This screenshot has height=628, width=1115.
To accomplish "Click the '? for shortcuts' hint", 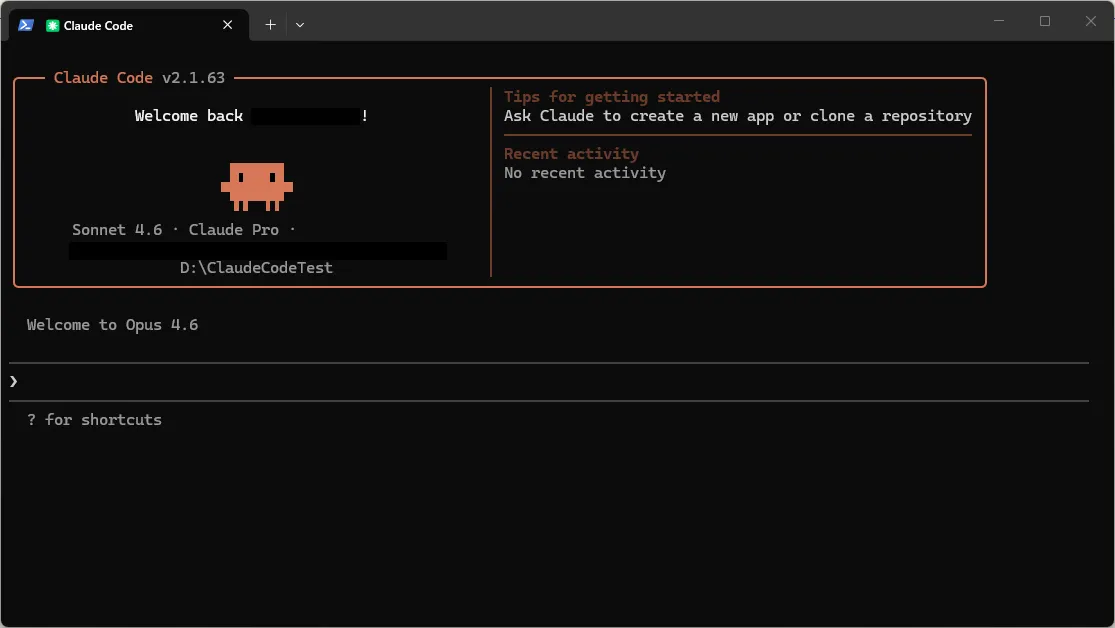I will [x=95, y=420].
